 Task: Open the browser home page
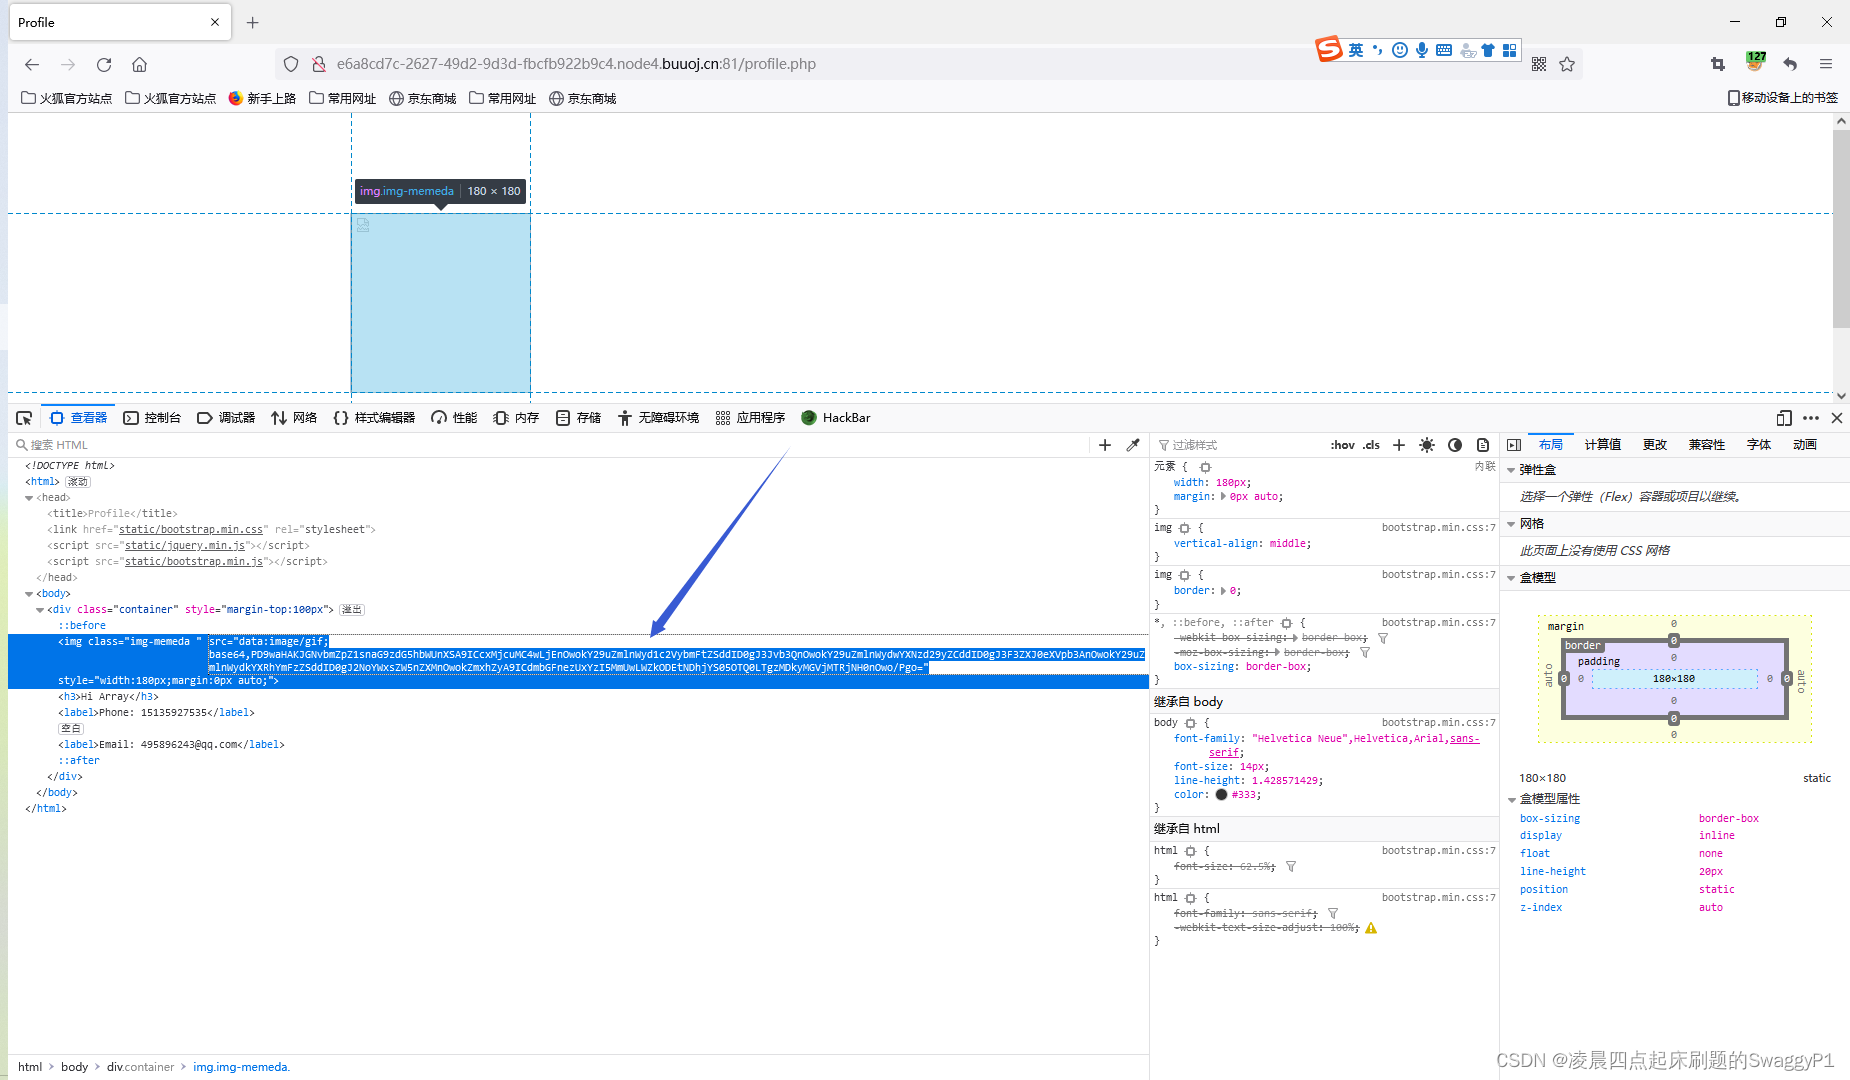pyautogui.click(x=140, y=64)
